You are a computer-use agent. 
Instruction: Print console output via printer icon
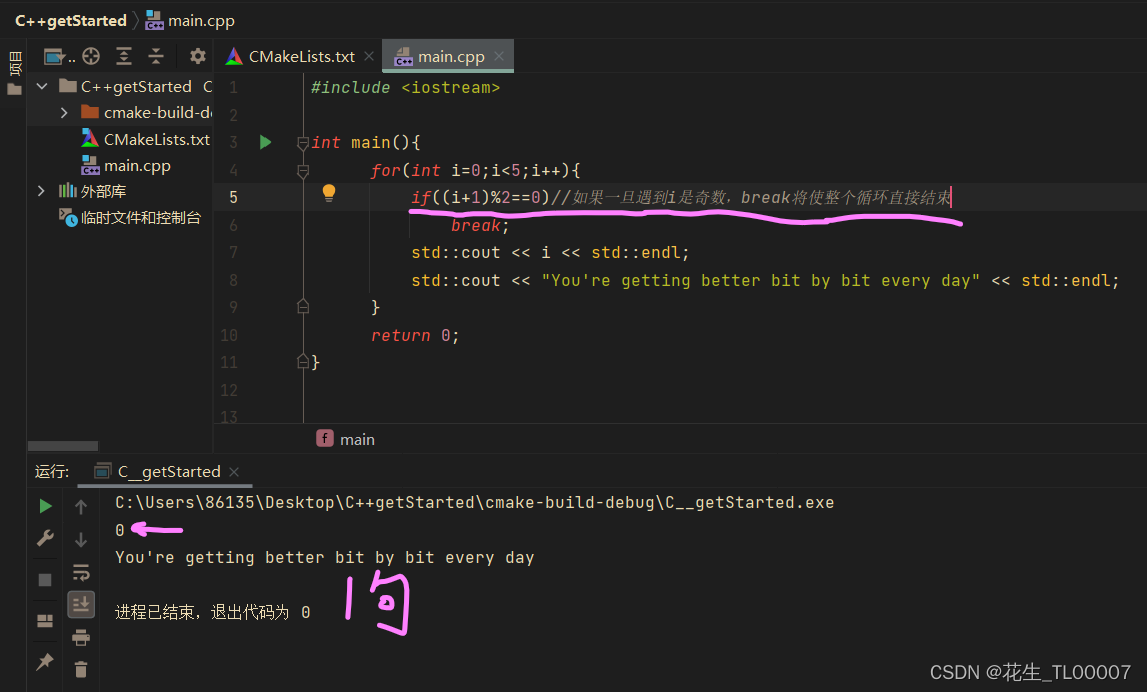(x=81, y=636)
